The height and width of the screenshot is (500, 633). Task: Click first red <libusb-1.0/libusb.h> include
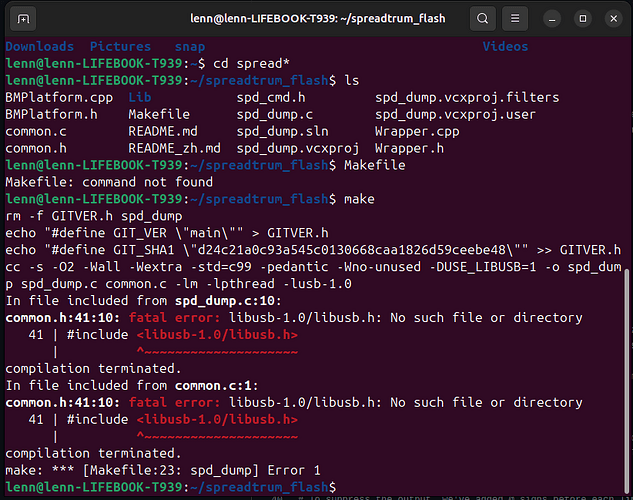(x=217, y=335)
